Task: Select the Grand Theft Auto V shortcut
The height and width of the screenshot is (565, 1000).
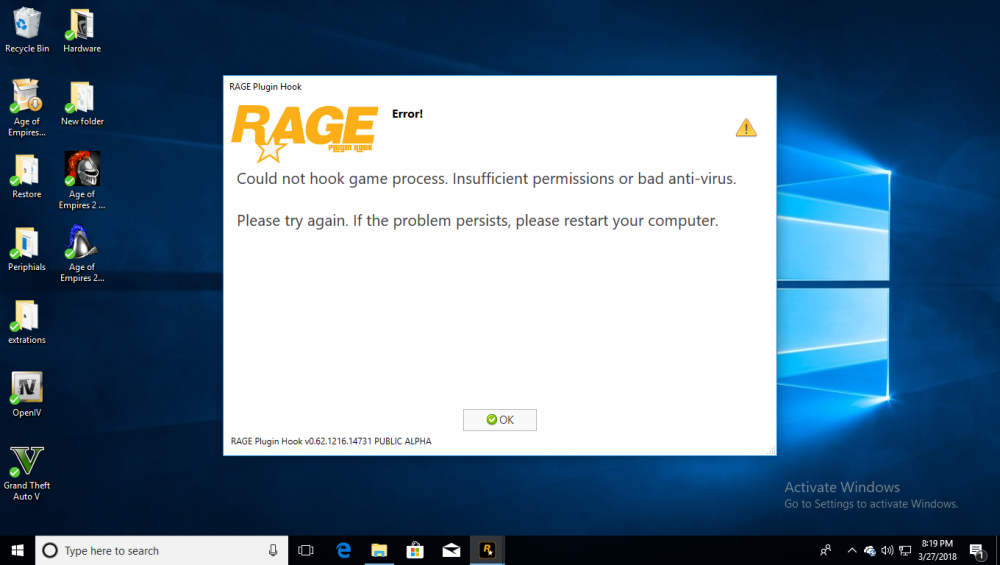Action: 27,473
